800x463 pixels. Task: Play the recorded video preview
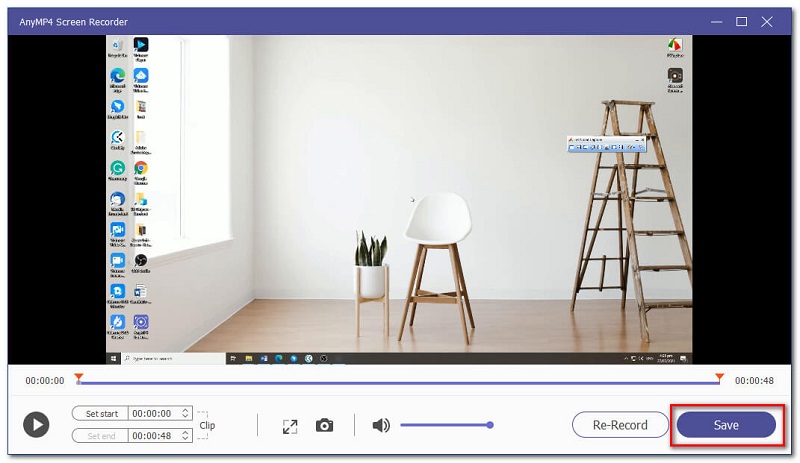coord(36,425)
